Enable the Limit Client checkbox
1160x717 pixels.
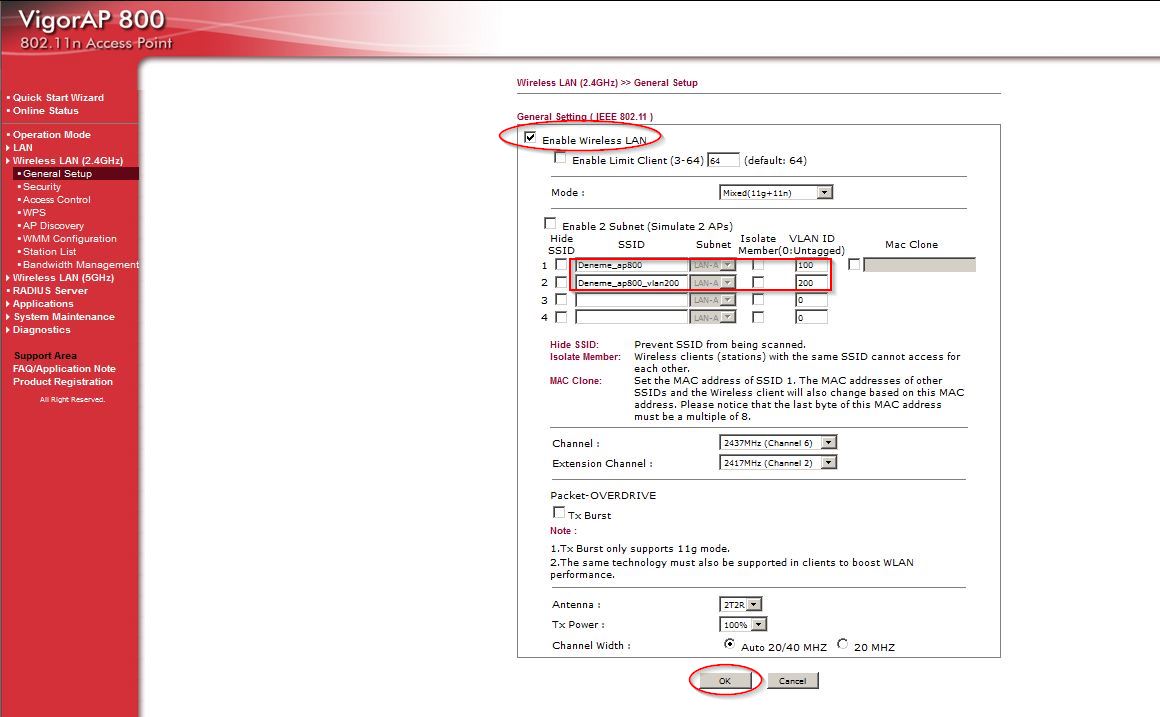(560, 158)
